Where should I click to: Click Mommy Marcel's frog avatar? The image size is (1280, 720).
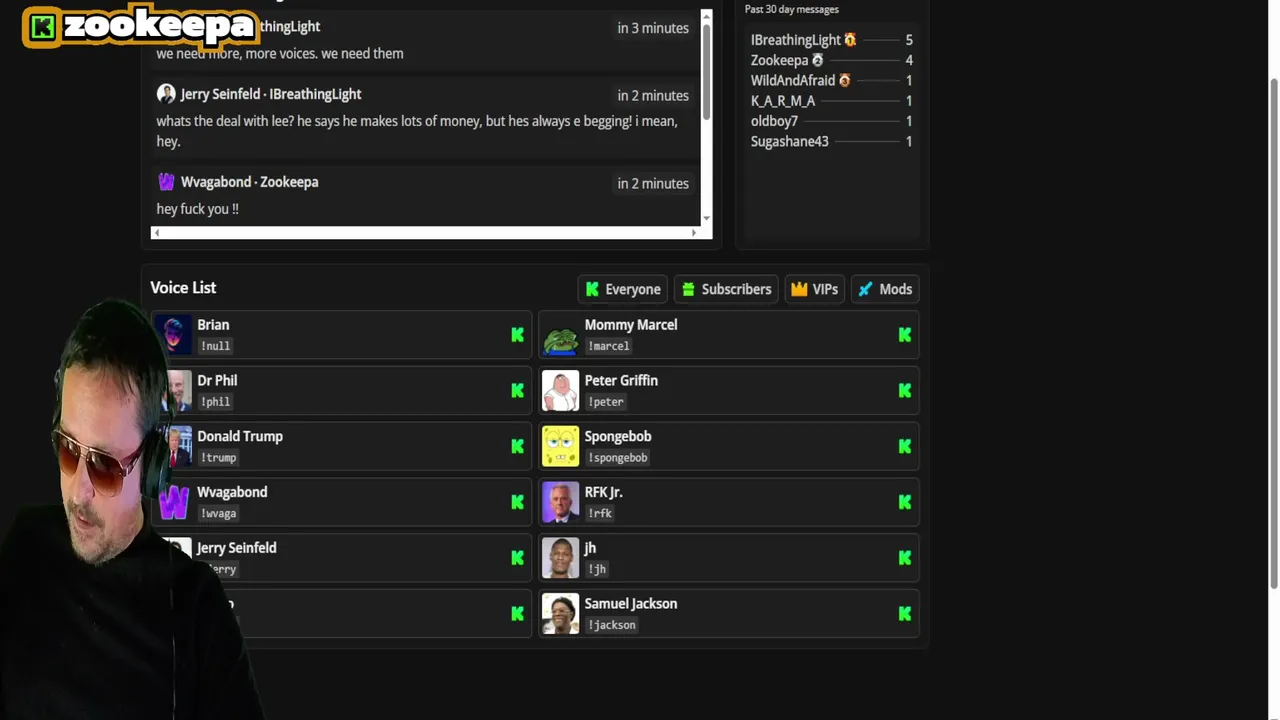(x=560, y=335)
